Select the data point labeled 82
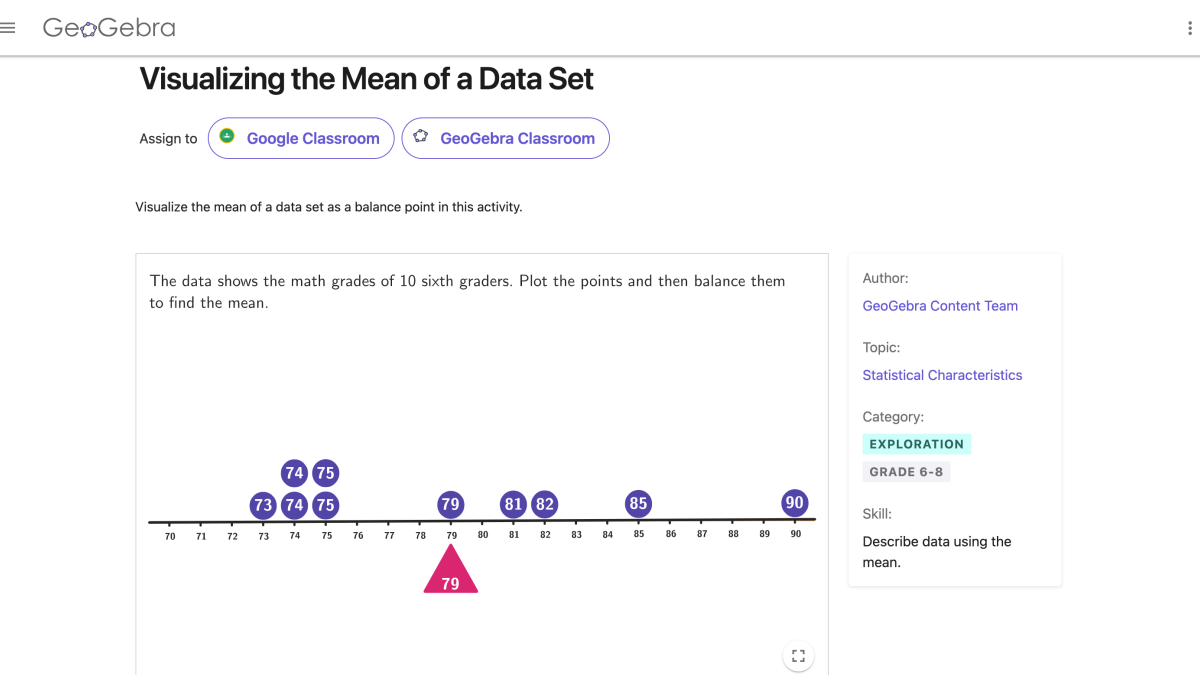Viewport: 1200px width, 675px height. click(x=544, y=504)
